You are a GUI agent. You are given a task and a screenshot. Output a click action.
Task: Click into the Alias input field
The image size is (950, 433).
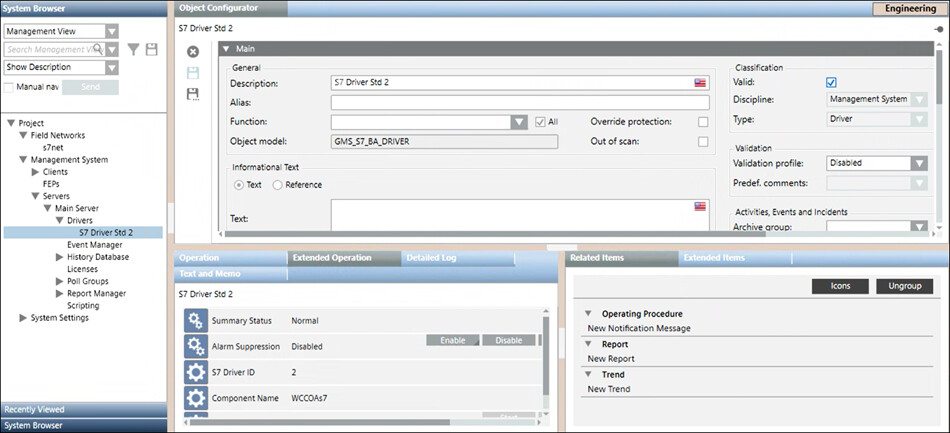tap(519, 102)
